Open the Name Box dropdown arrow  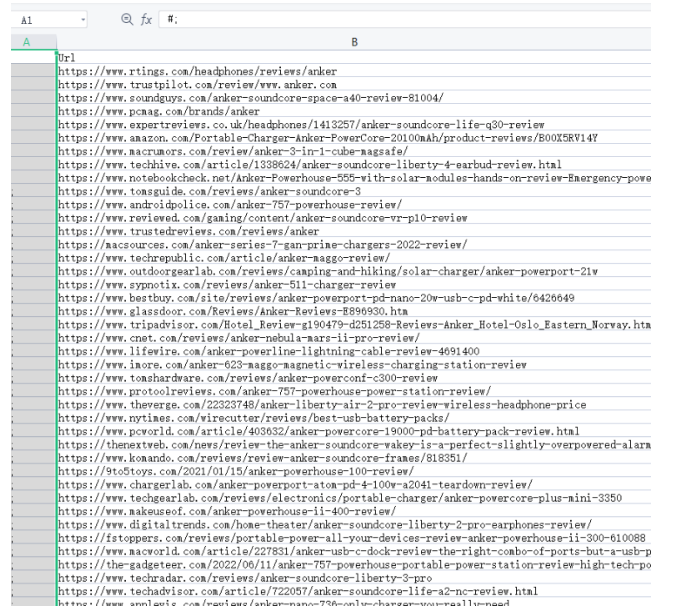(82, 20)
